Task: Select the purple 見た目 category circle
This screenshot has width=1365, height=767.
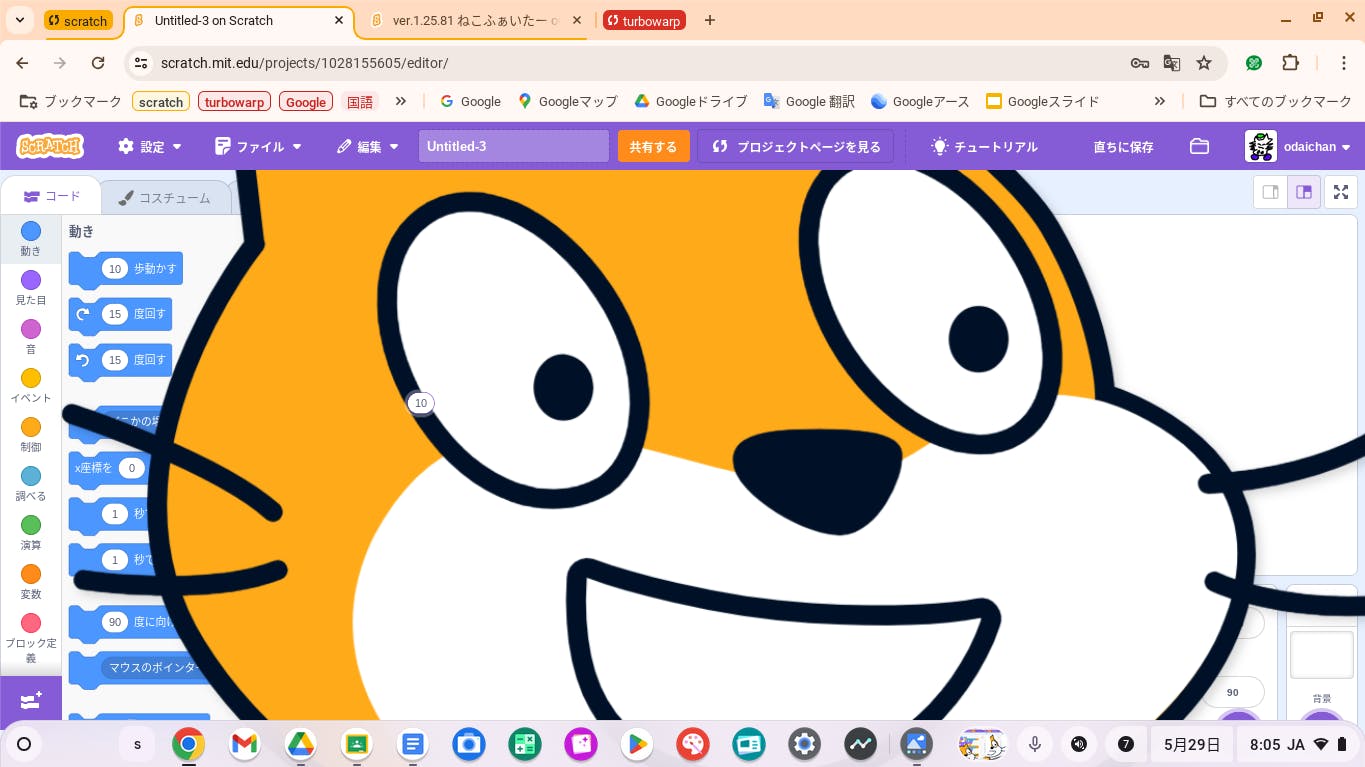Action: (x=31, y=280)
